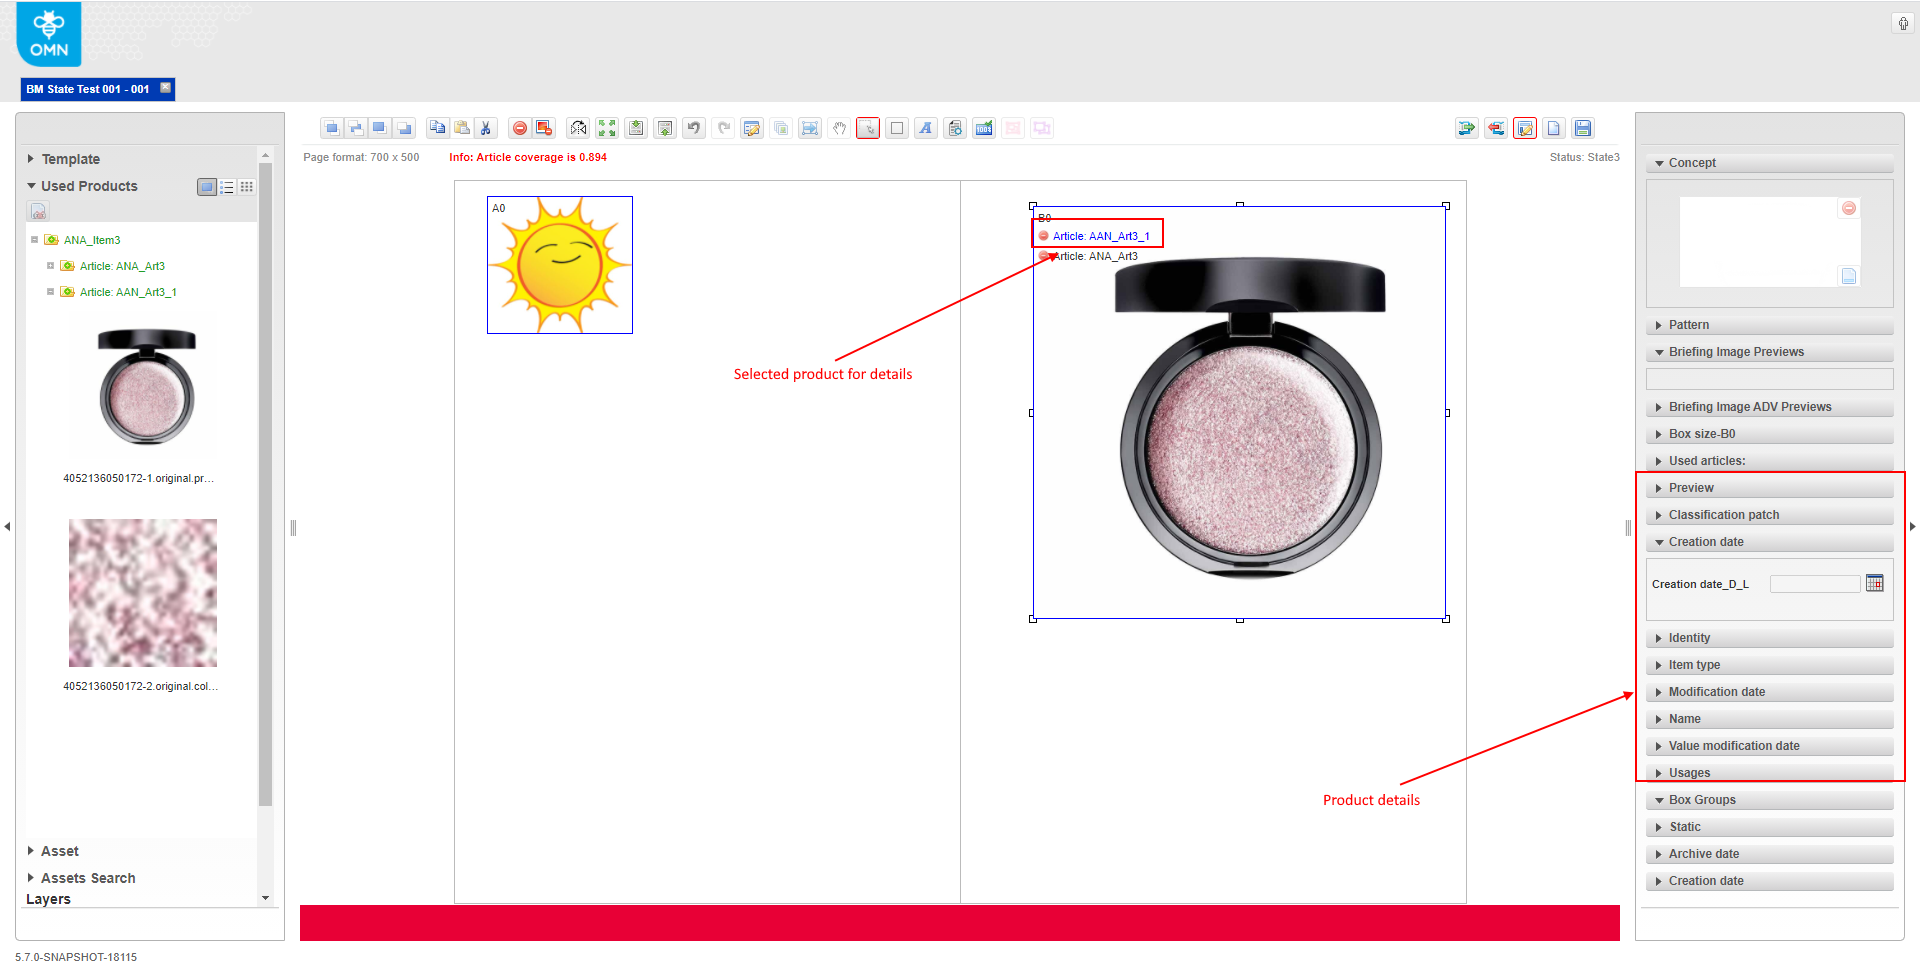Click the Undo arrow in the toolbar
1920x971 pixels.
point(694,128)
